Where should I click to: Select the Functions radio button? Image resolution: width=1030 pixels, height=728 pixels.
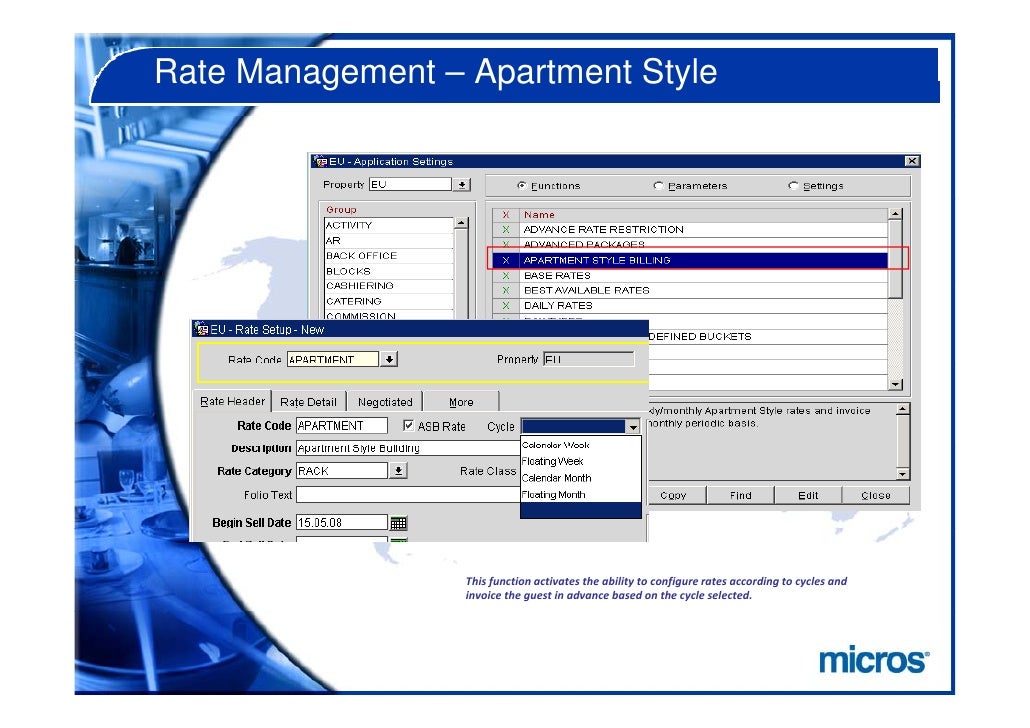pyautogui.click(x=522, y=186)
